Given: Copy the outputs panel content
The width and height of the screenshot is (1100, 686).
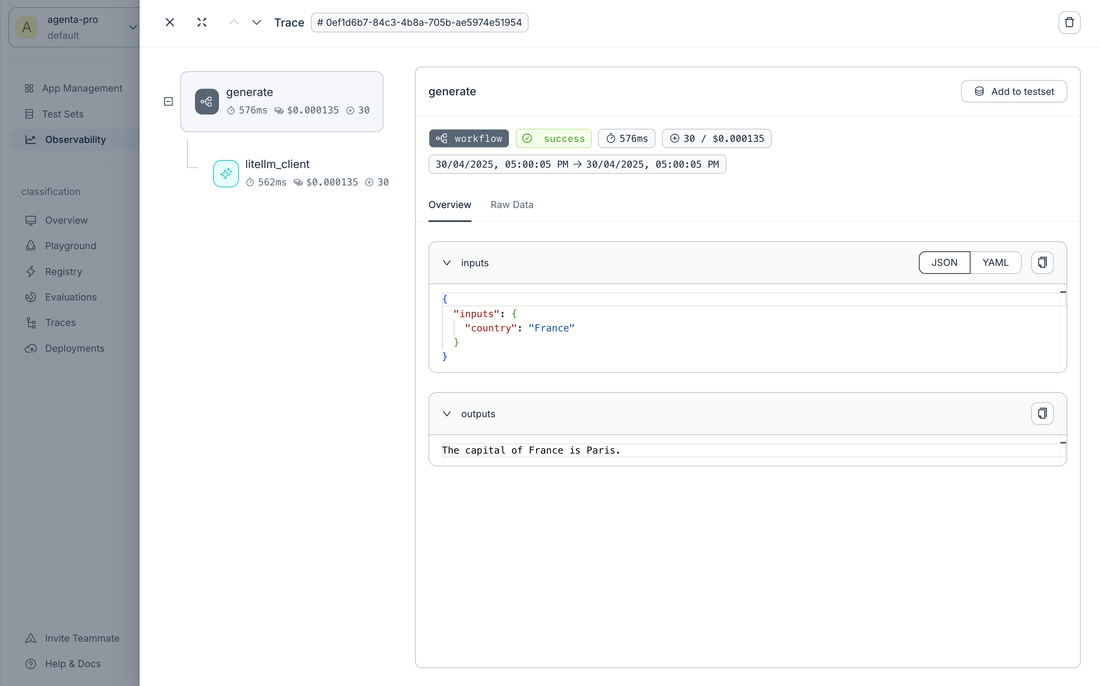Looking at the screenshot, I should (1042, 413).
